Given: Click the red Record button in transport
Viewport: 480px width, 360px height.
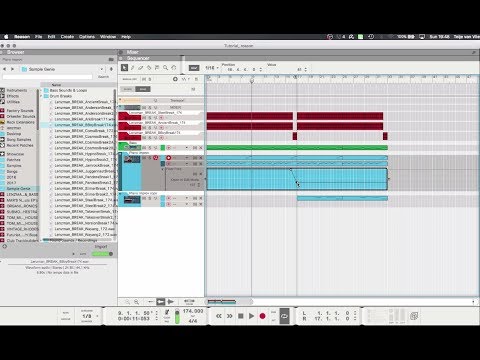Looking at the screenshot, I should click(x=263, y=316).
